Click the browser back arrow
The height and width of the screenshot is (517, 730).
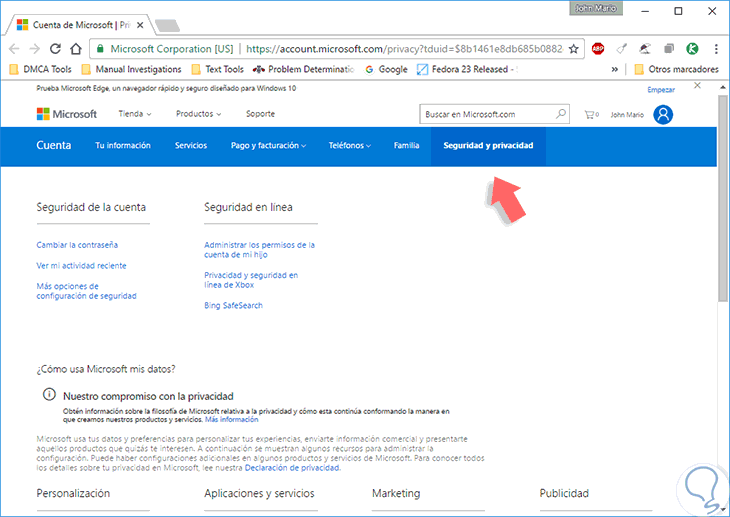click(14, 49)
